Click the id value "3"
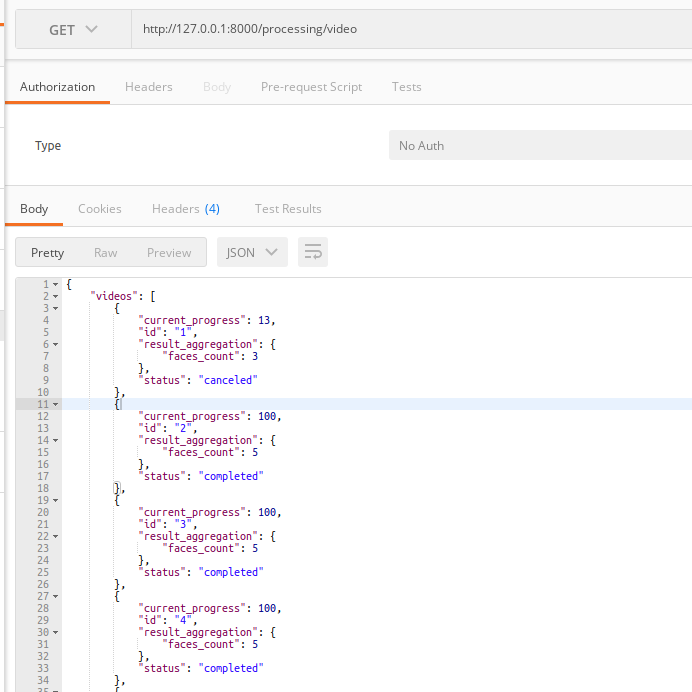692x692 pixels. [x=183, y=524]
